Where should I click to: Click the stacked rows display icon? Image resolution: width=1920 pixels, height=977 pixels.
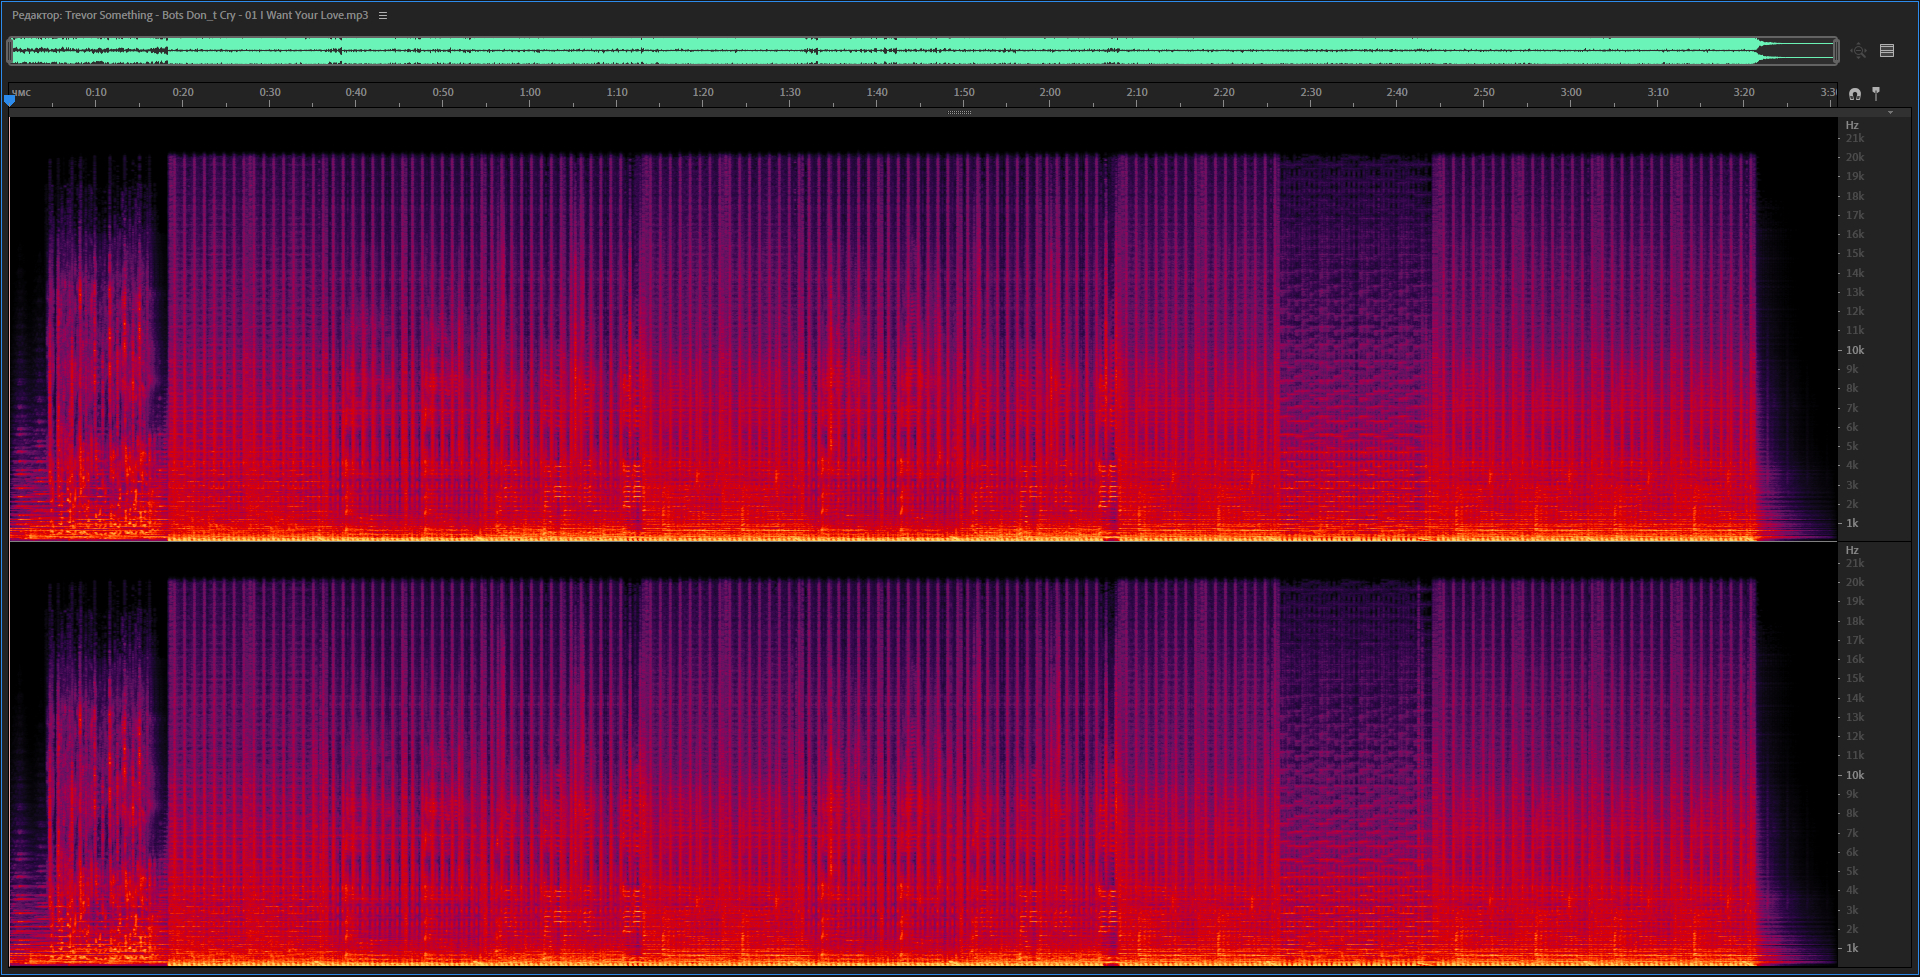(x=1887, y=51)
